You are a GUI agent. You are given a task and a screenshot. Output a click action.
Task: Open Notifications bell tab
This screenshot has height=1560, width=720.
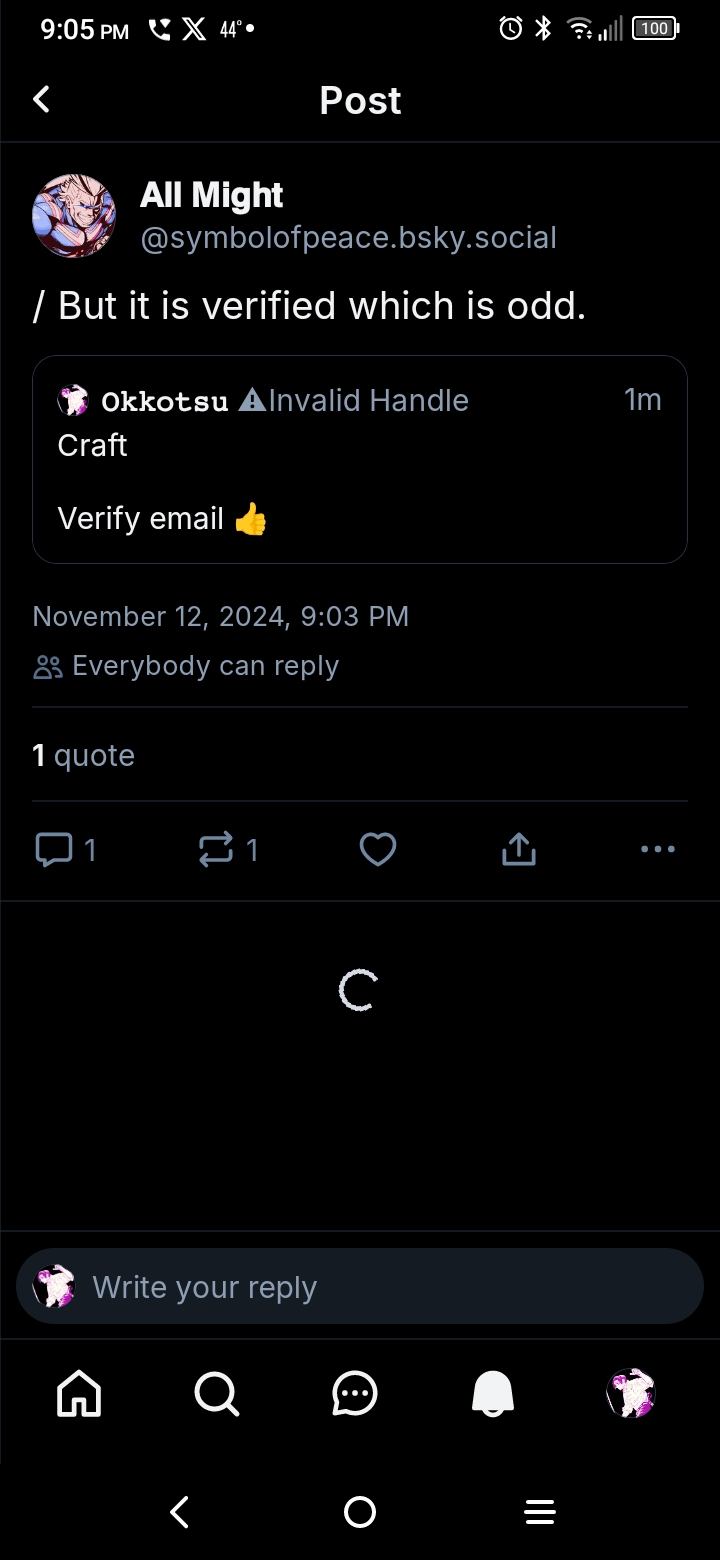(x=492, y=1393)
